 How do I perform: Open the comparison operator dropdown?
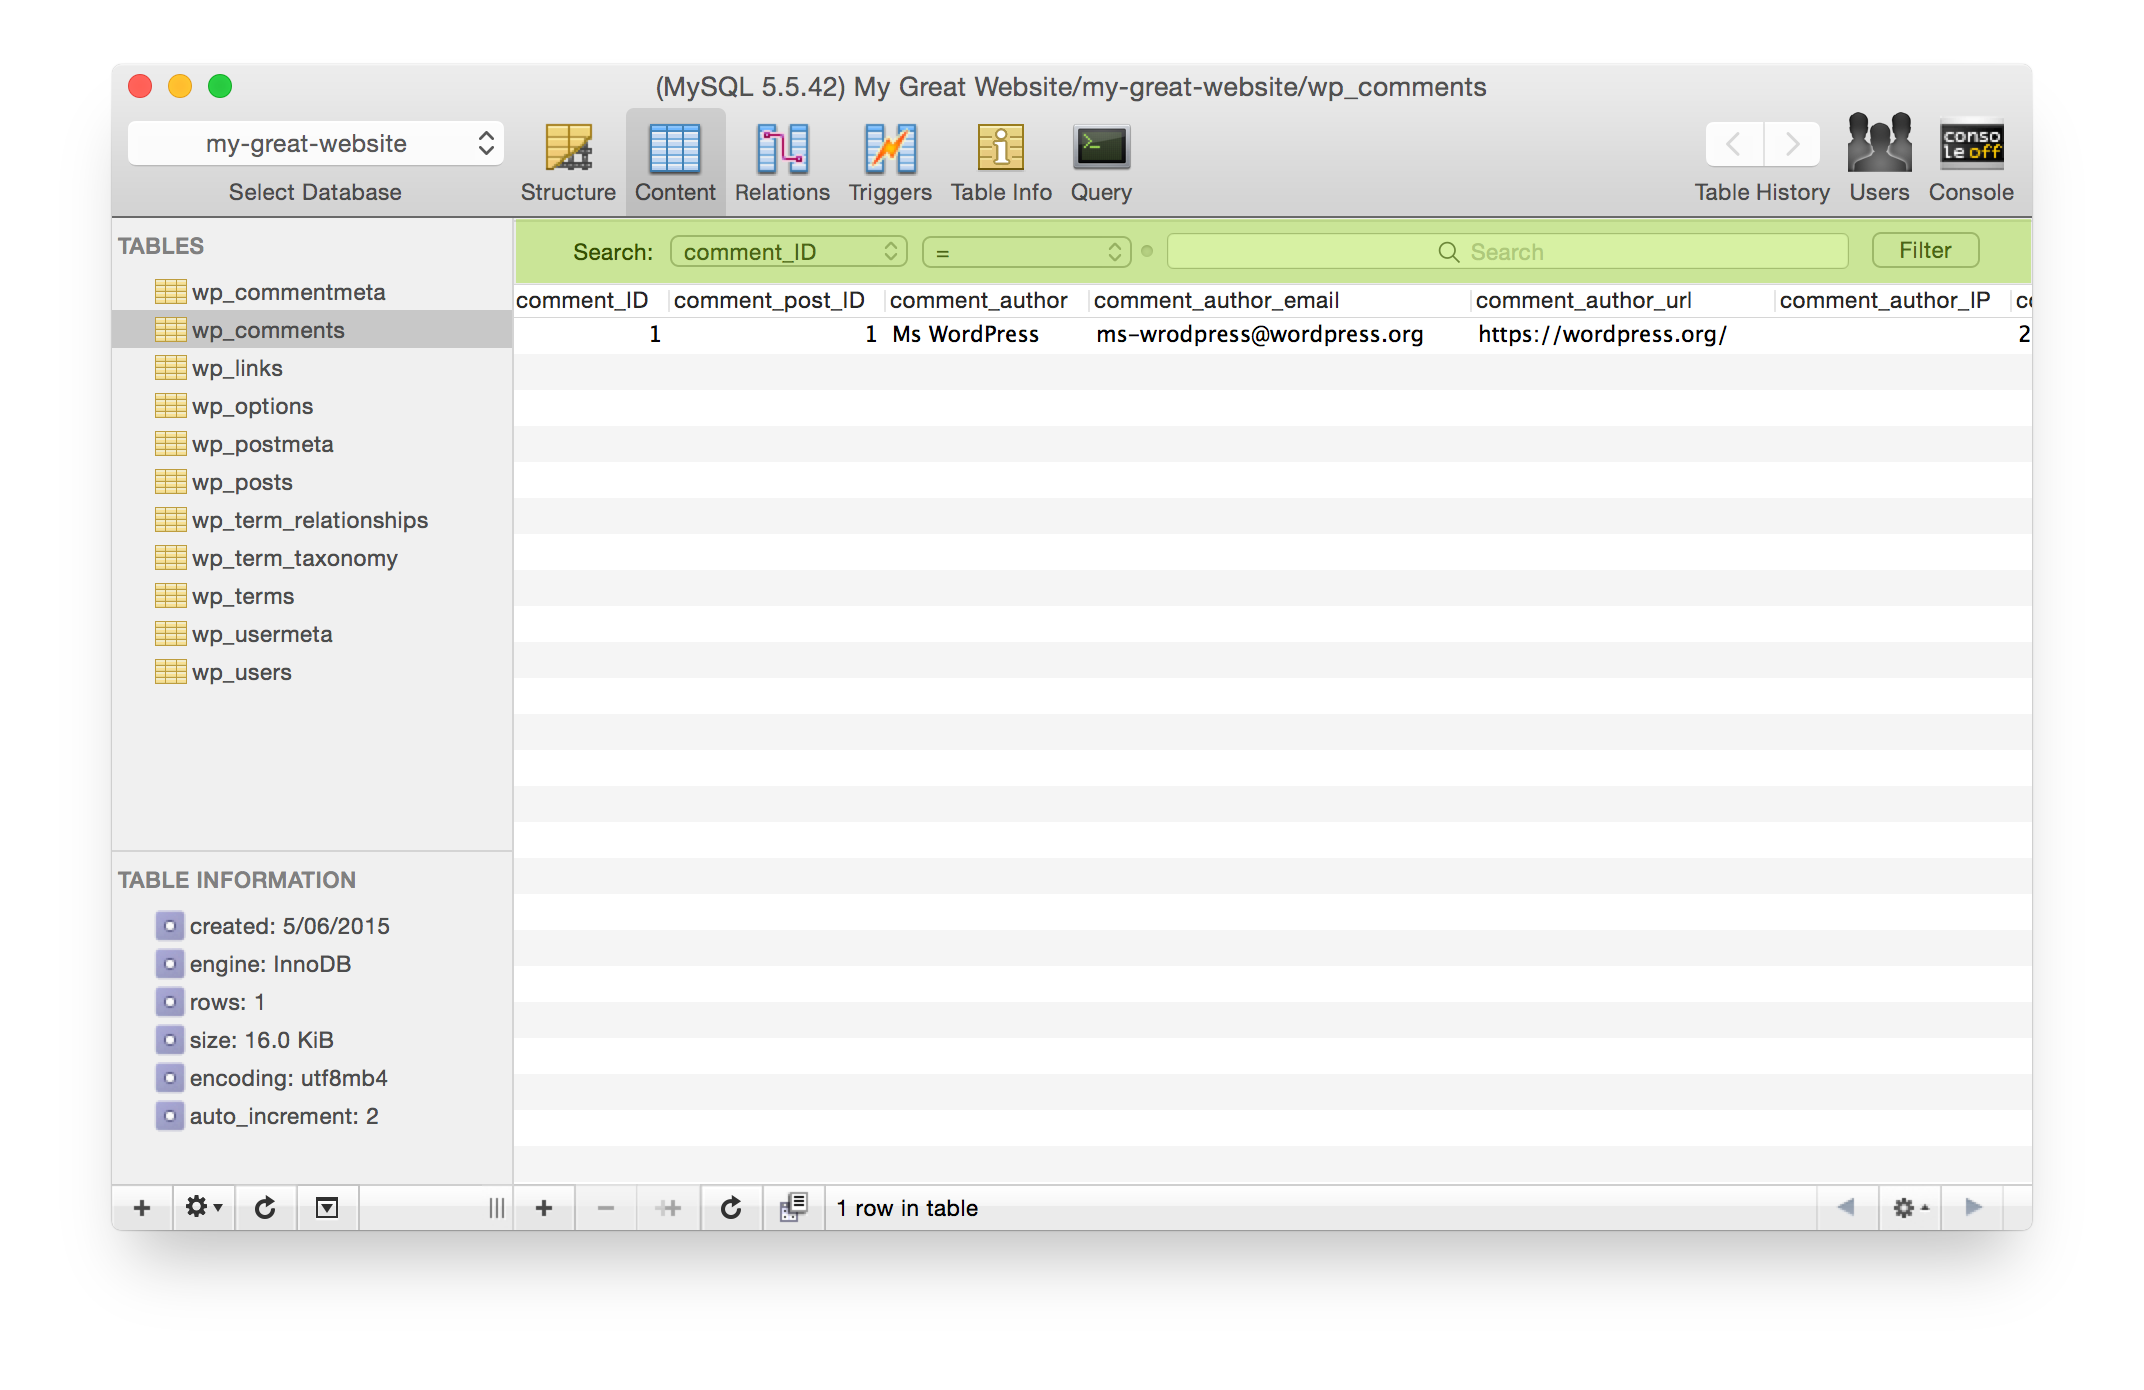tap(1025, 251)
